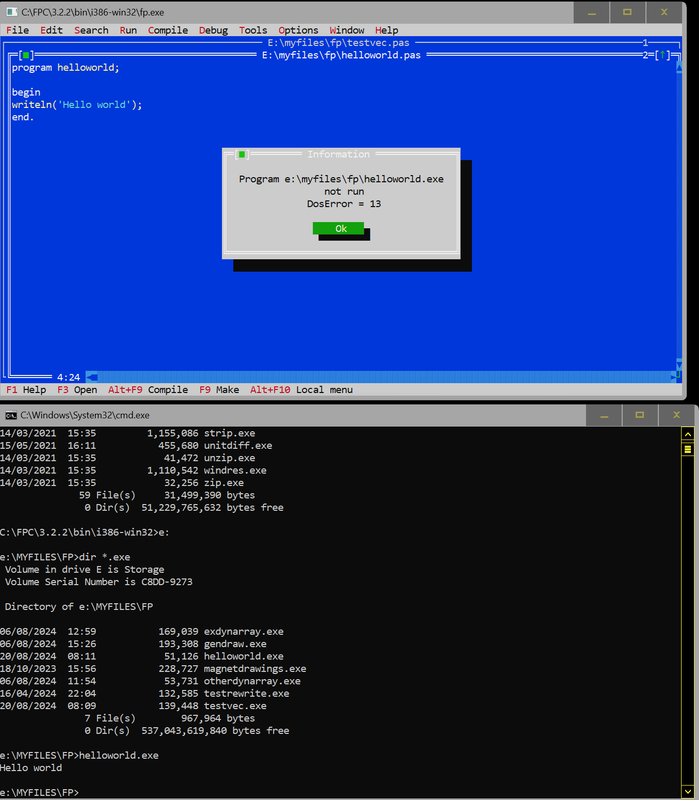Open the Run menu
Viewport: 699px width, 800px height.
[128, 30]
